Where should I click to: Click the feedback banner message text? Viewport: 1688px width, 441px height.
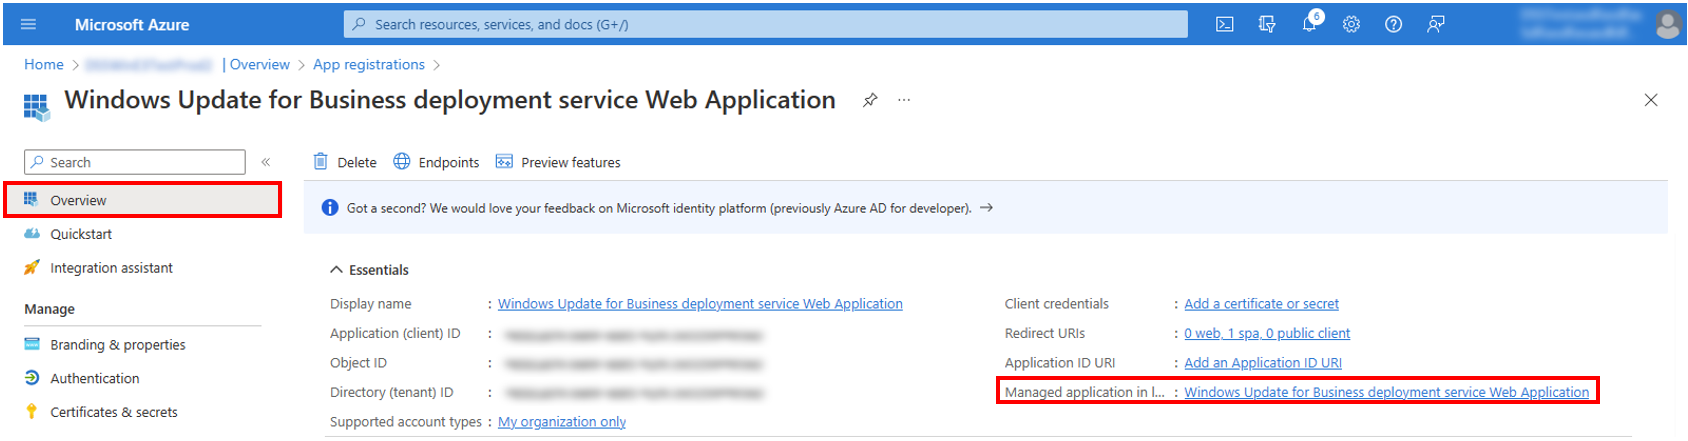(659, 208)
